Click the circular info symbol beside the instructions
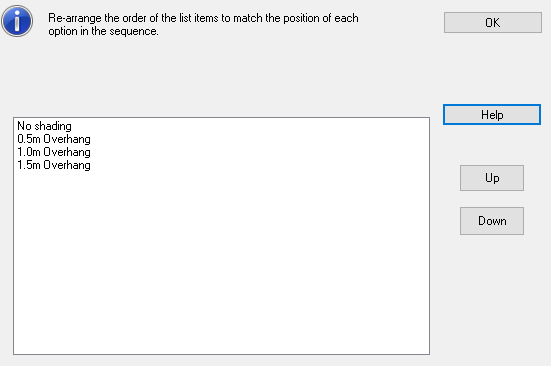 17,21
